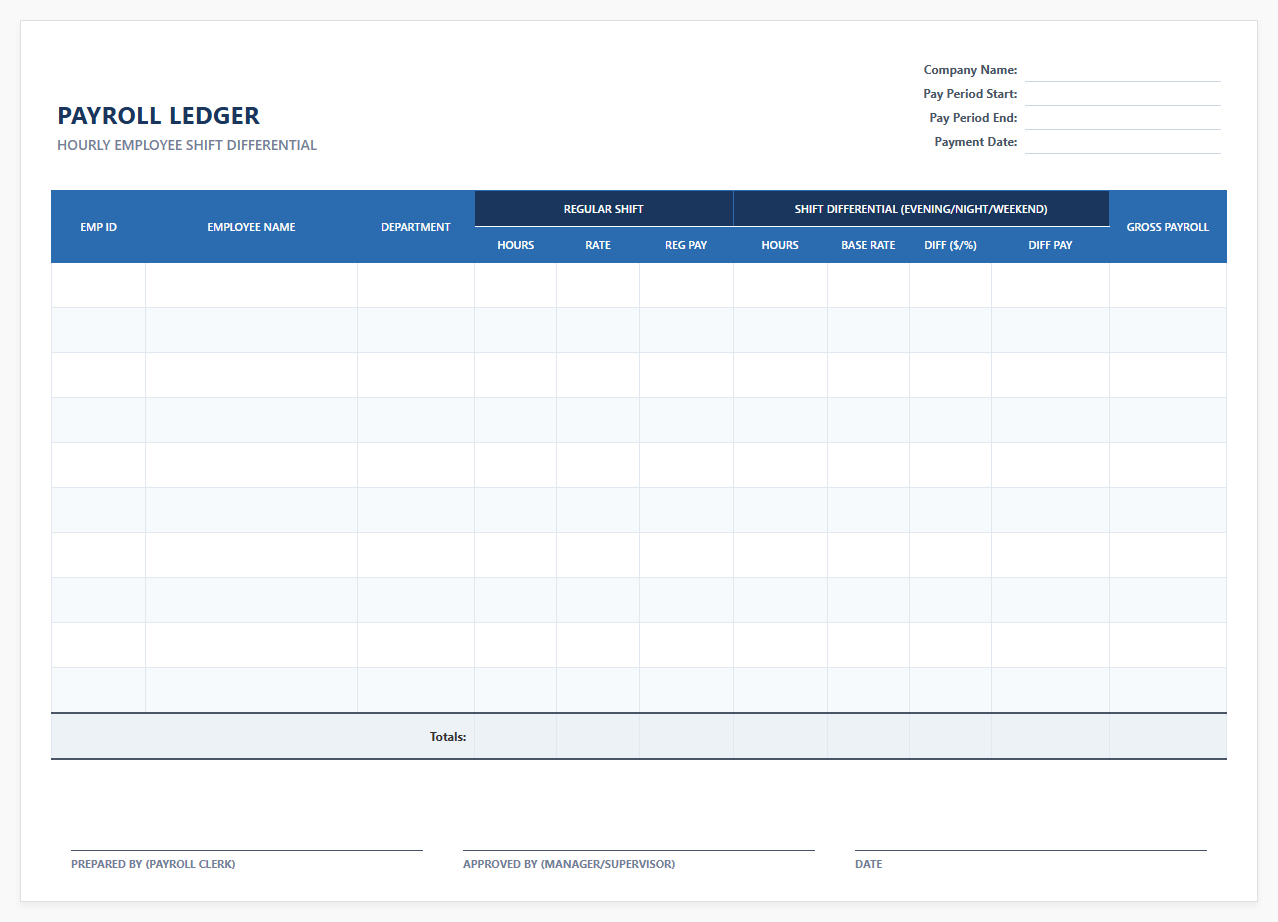Click the Date signature line
1278x922 pixels.
point(1031,850)
